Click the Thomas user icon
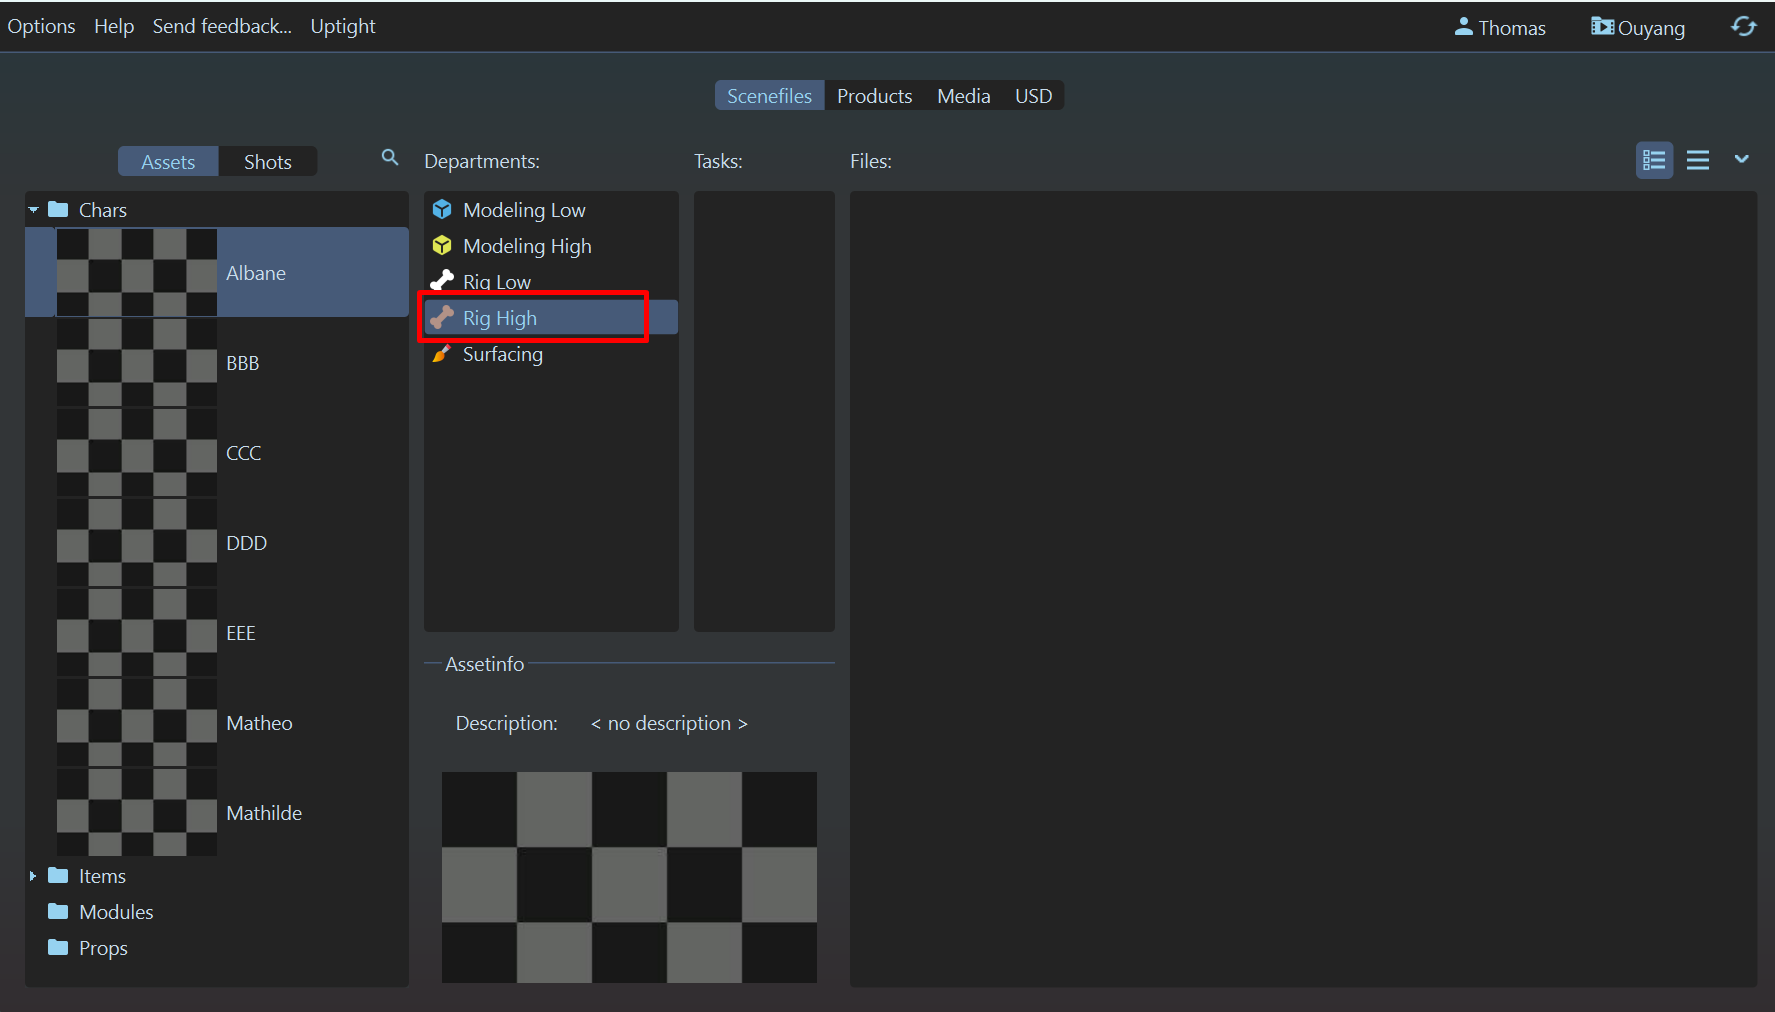Viewport: 1775px width, 1012px height. (x=1463, y=27)
